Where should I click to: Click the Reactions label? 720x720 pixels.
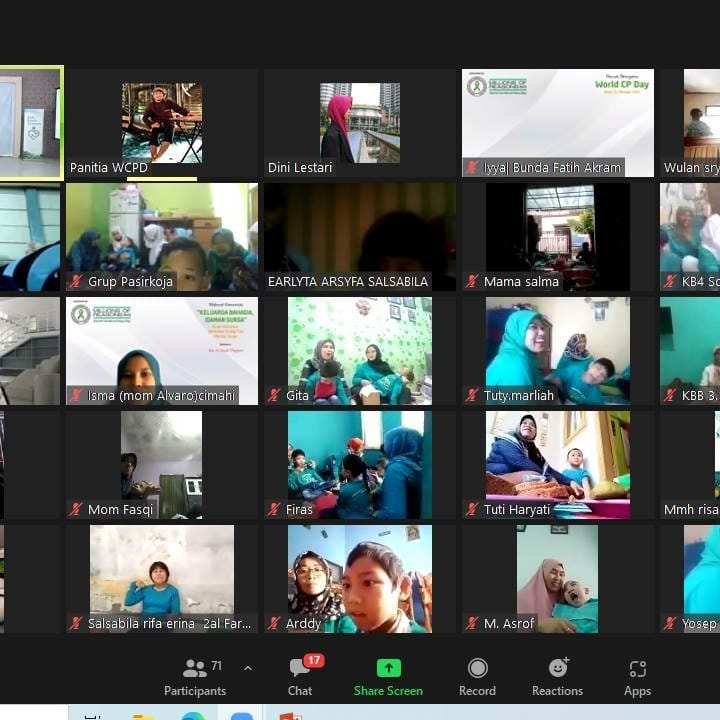[557, 691]
